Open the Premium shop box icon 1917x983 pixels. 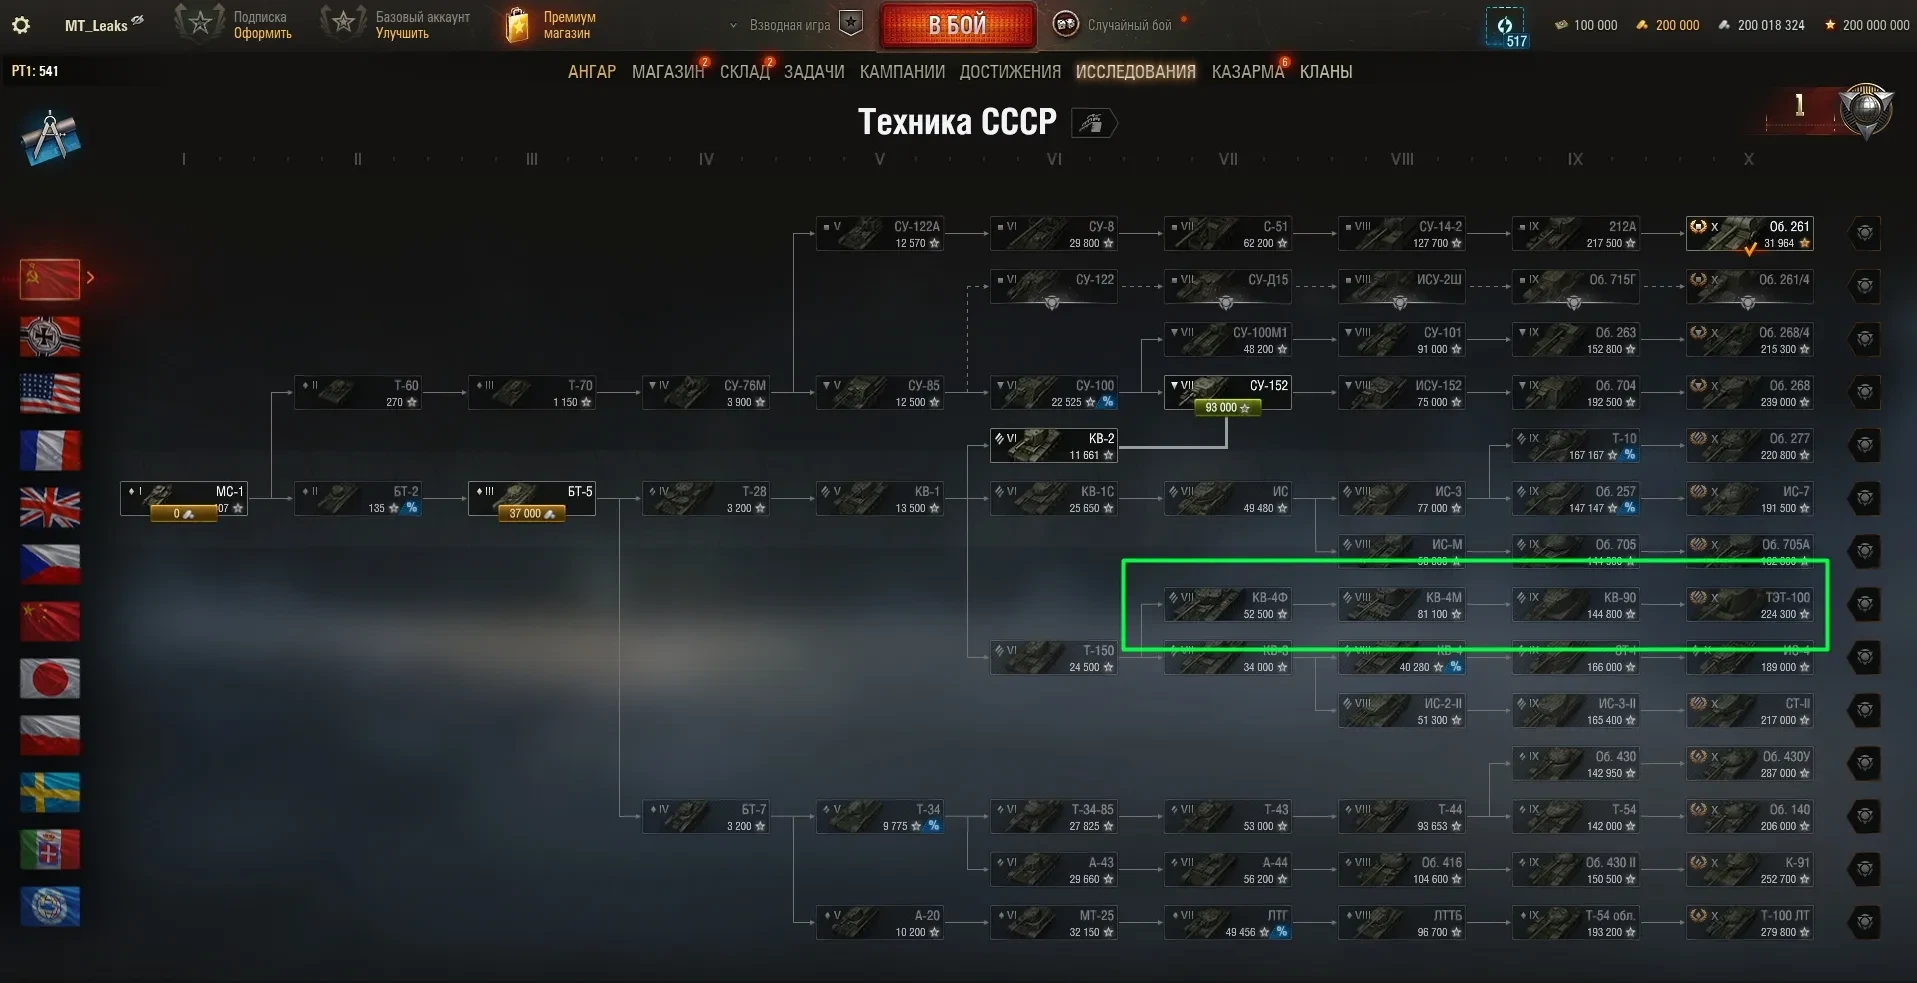tap(517, 25)
